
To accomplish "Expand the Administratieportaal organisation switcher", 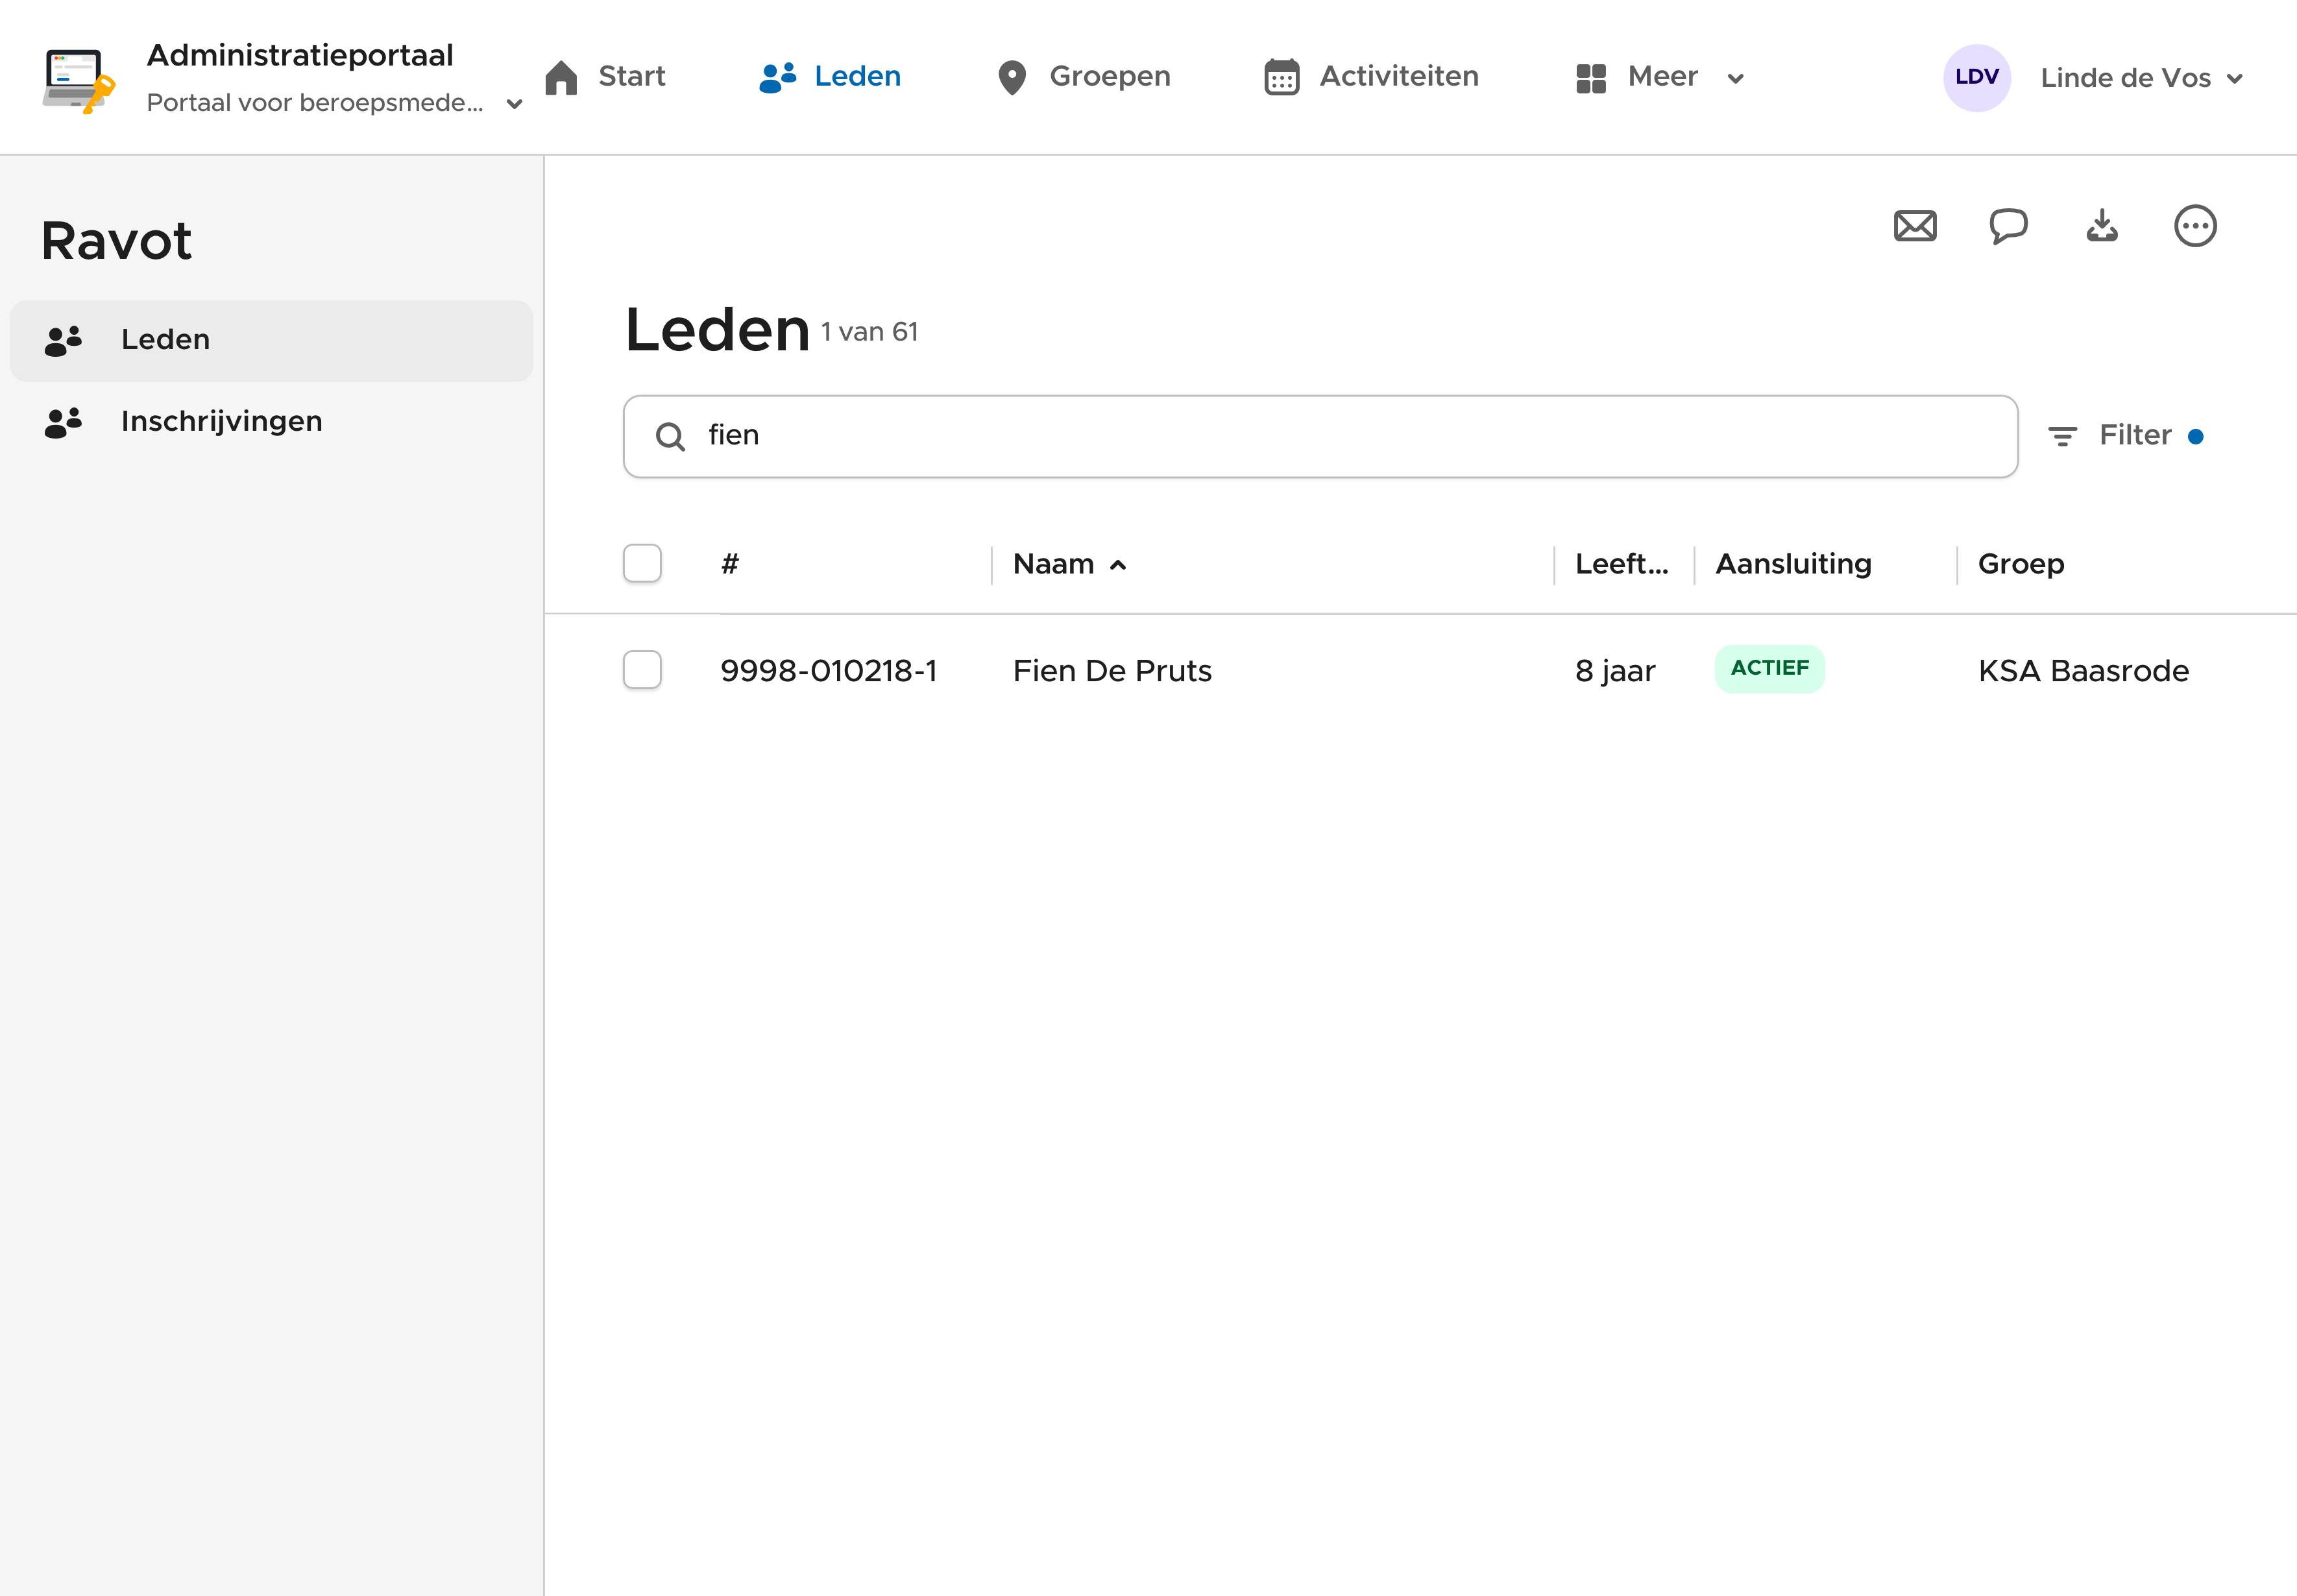I will click(514, 103).
